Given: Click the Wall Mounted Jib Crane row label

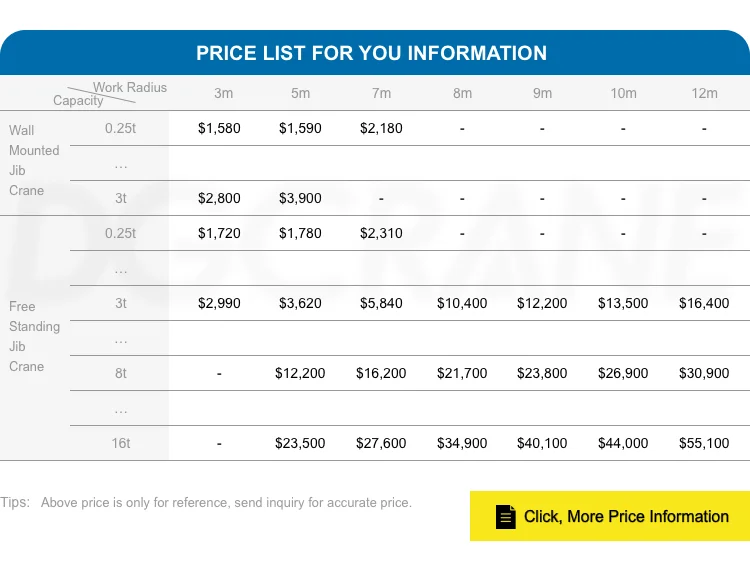Looking at the screenshot, I should pos(34,160).
